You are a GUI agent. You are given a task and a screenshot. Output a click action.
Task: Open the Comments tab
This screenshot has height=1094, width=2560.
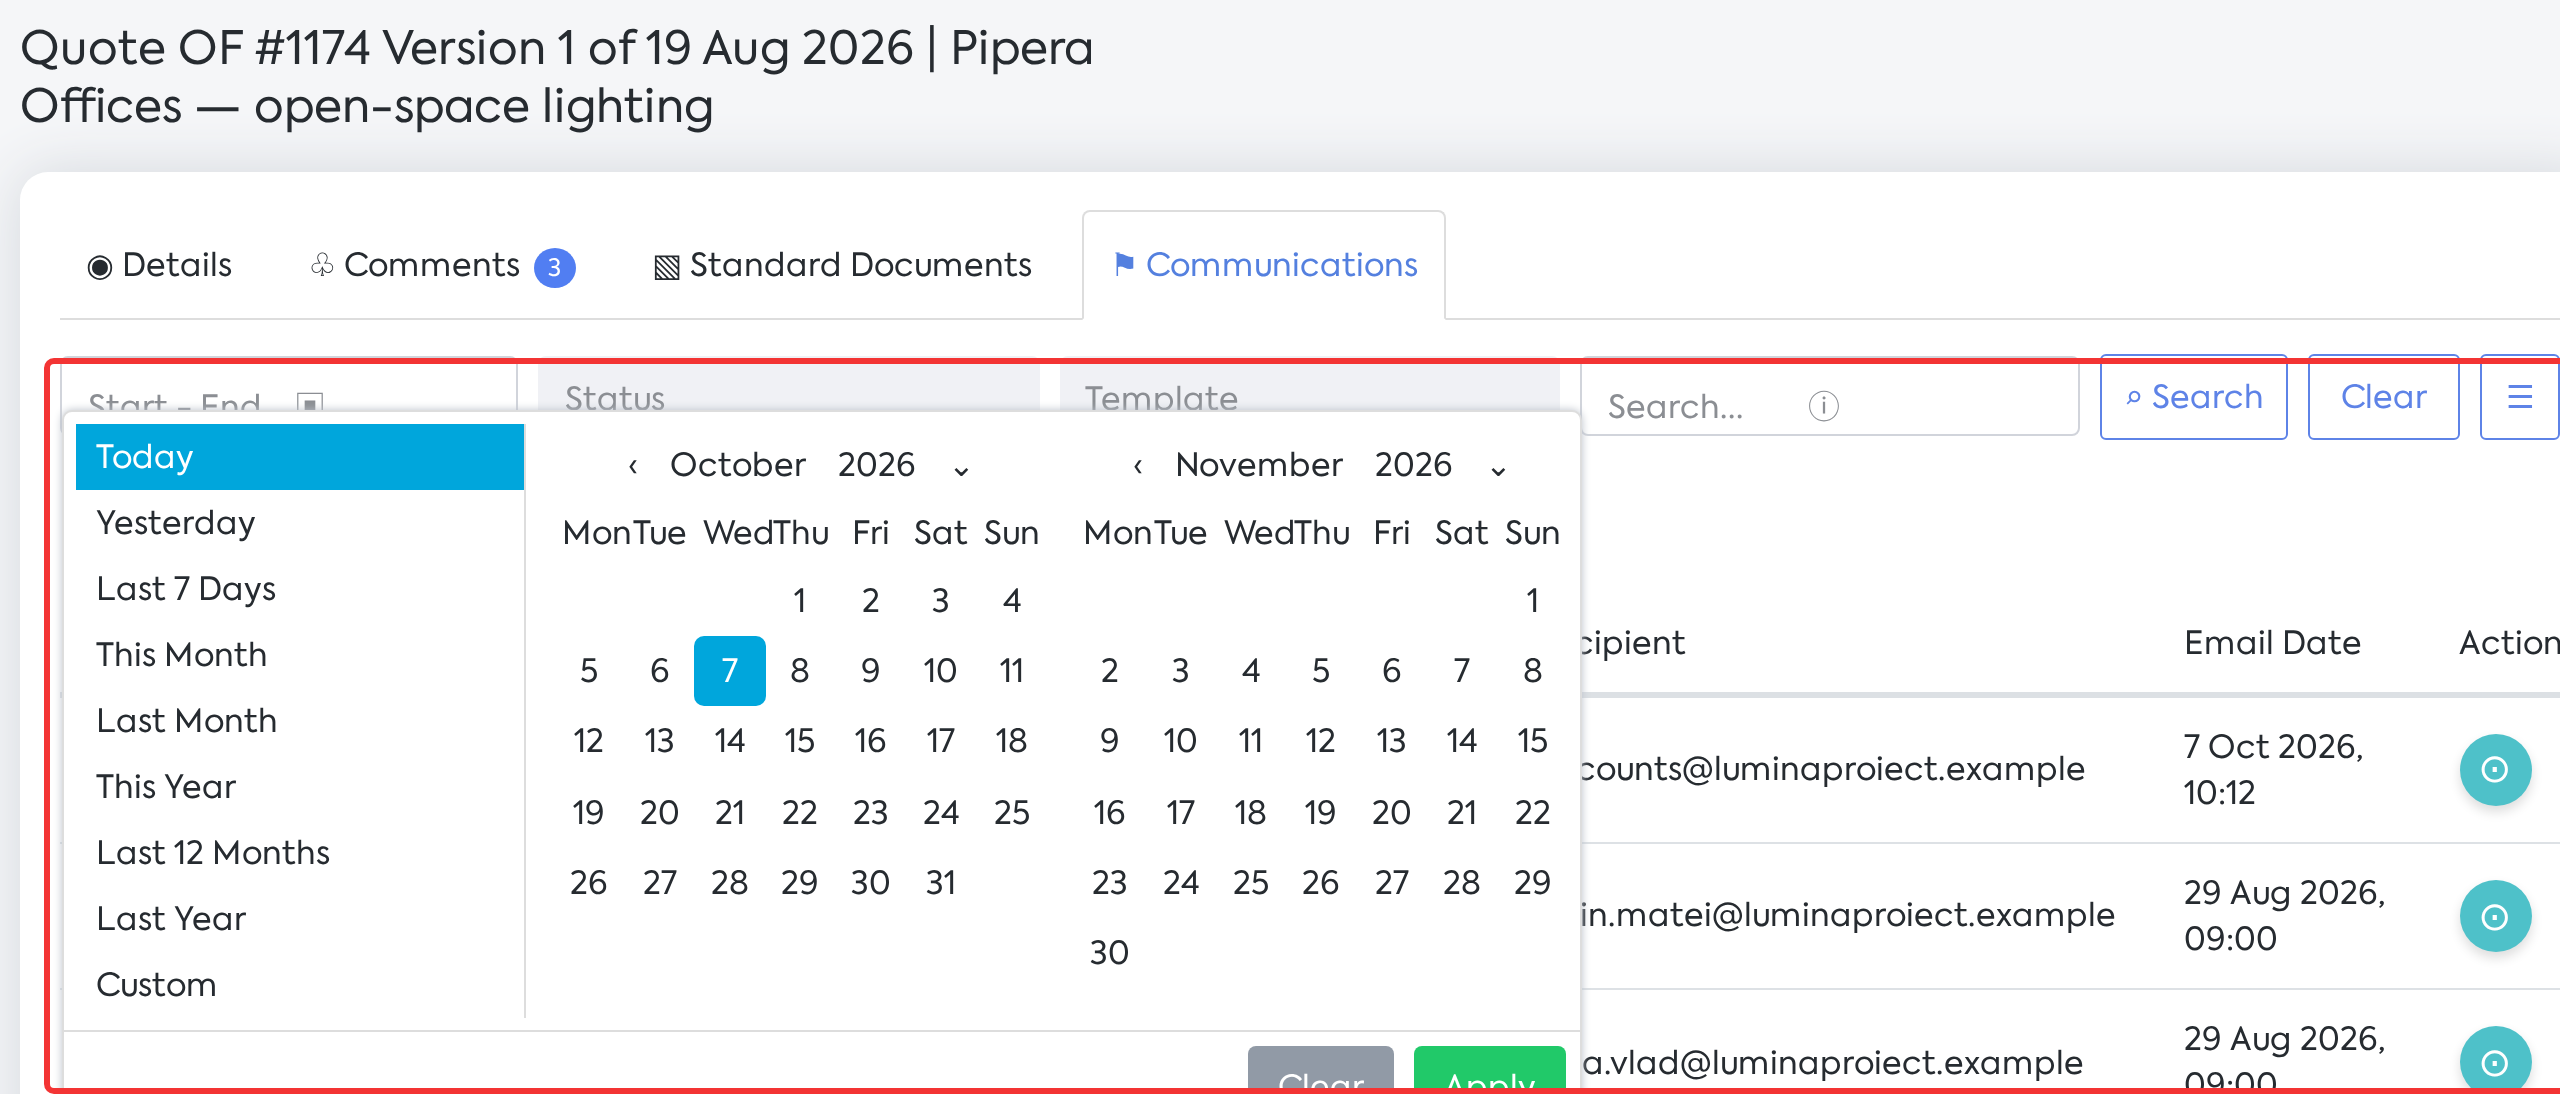click(x=442, y=265)
